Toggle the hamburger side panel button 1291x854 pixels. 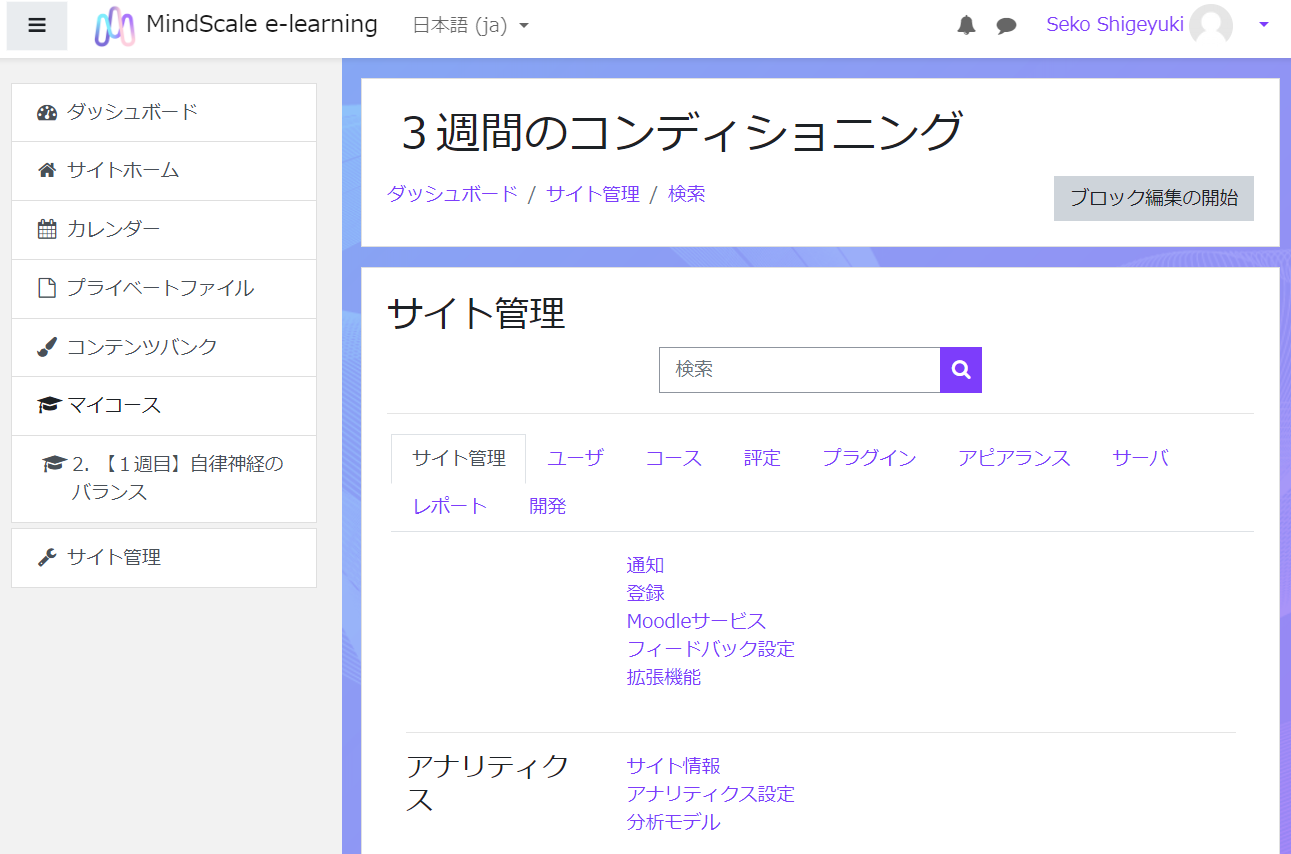[37, 26]
